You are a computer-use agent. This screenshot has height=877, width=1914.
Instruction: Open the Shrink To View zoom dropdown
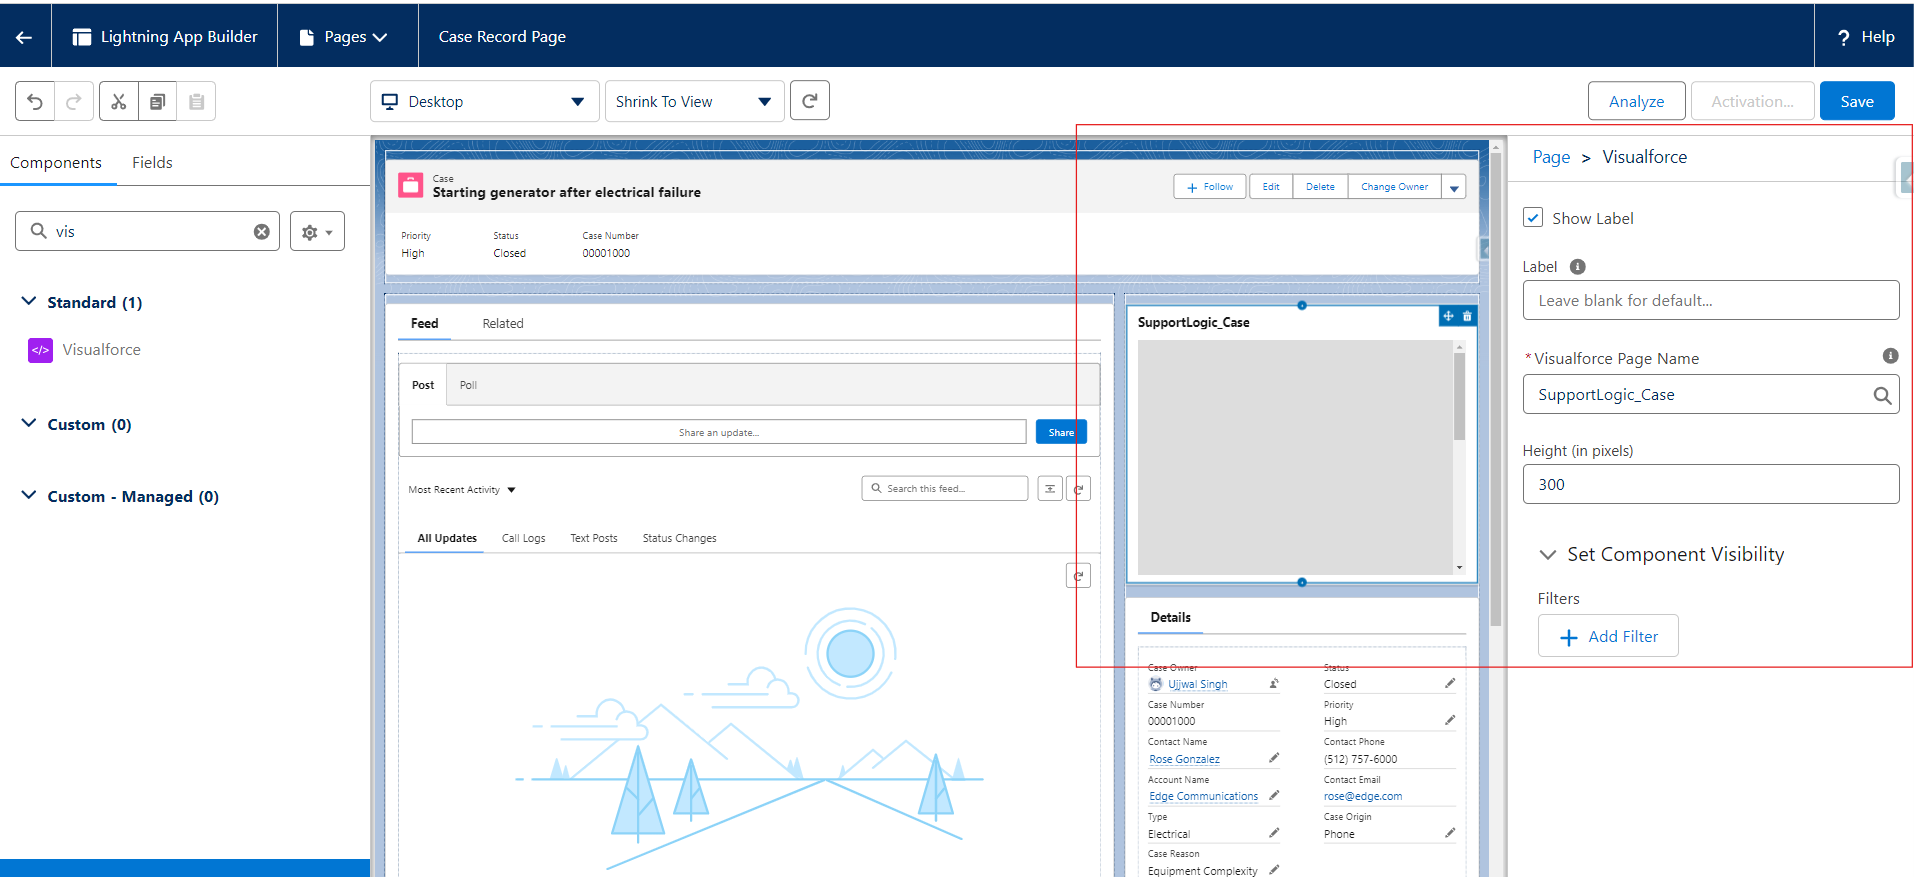694,101
